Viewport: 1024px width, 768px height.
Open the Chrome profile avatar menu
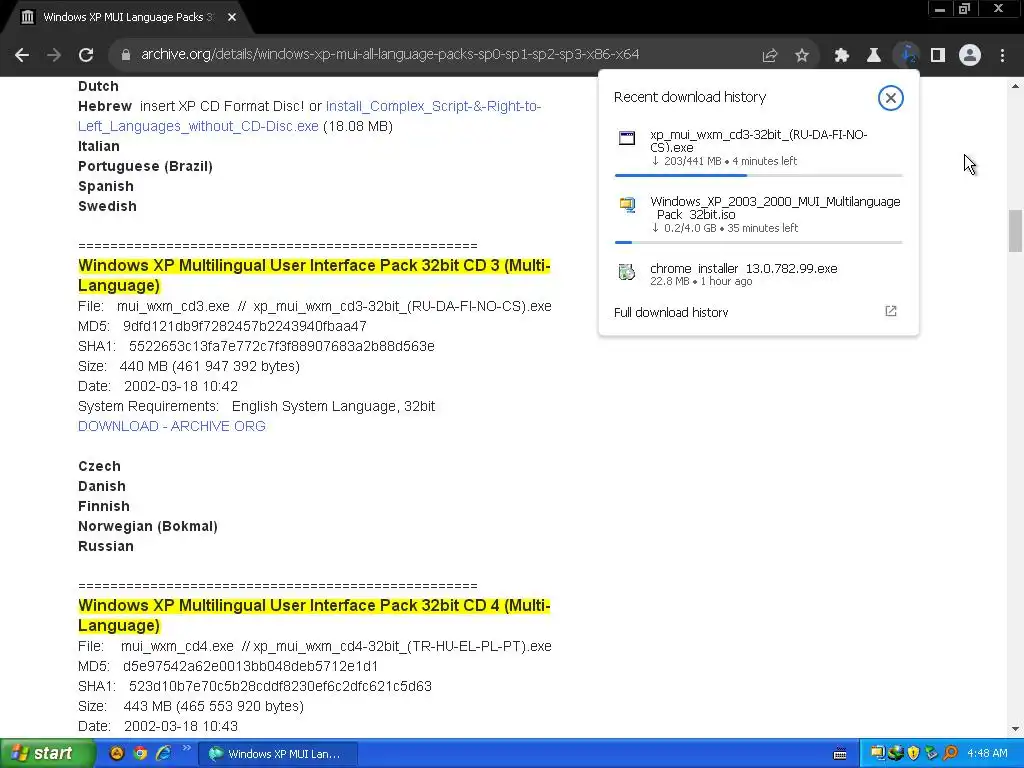click(970, 55)
